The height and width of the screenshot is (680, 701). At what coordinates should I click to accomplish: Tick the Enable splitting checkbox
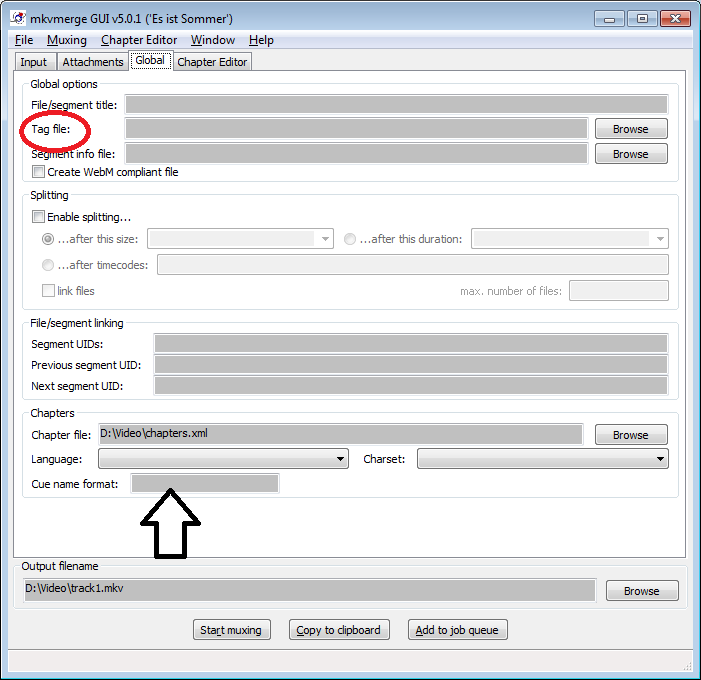(x=38, y=217)
